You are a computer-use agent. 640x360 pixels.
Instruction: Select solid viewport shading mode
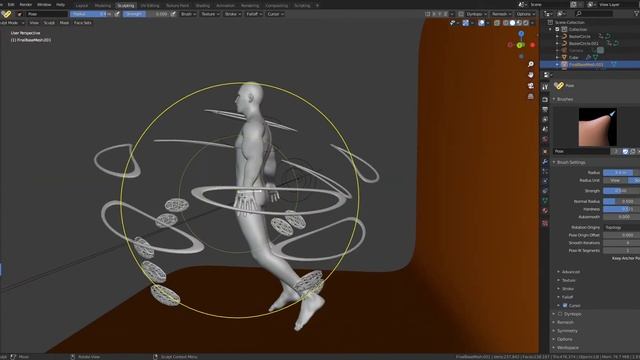point(512,23)
